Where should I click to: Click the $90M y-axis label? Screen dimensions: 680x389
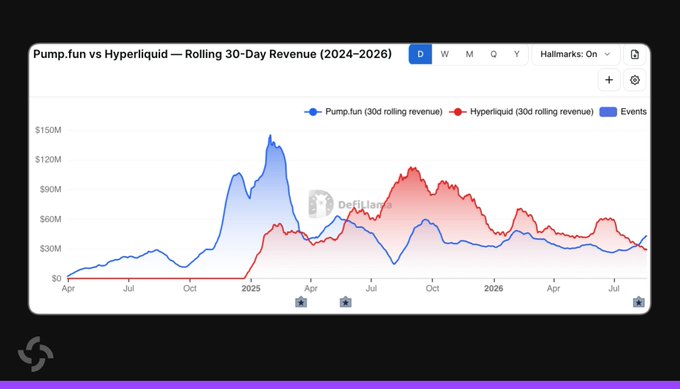pyautogui.click(x=50, y=190)
